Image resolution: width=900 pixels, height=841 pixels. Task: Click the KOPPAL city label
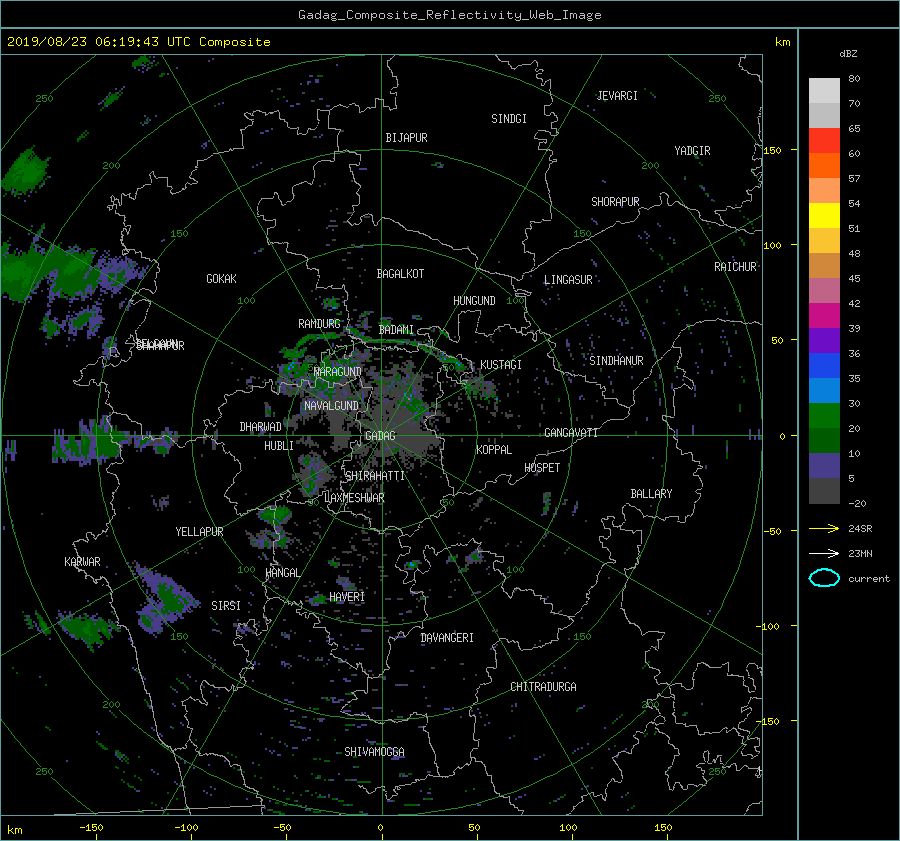(494, 450)
